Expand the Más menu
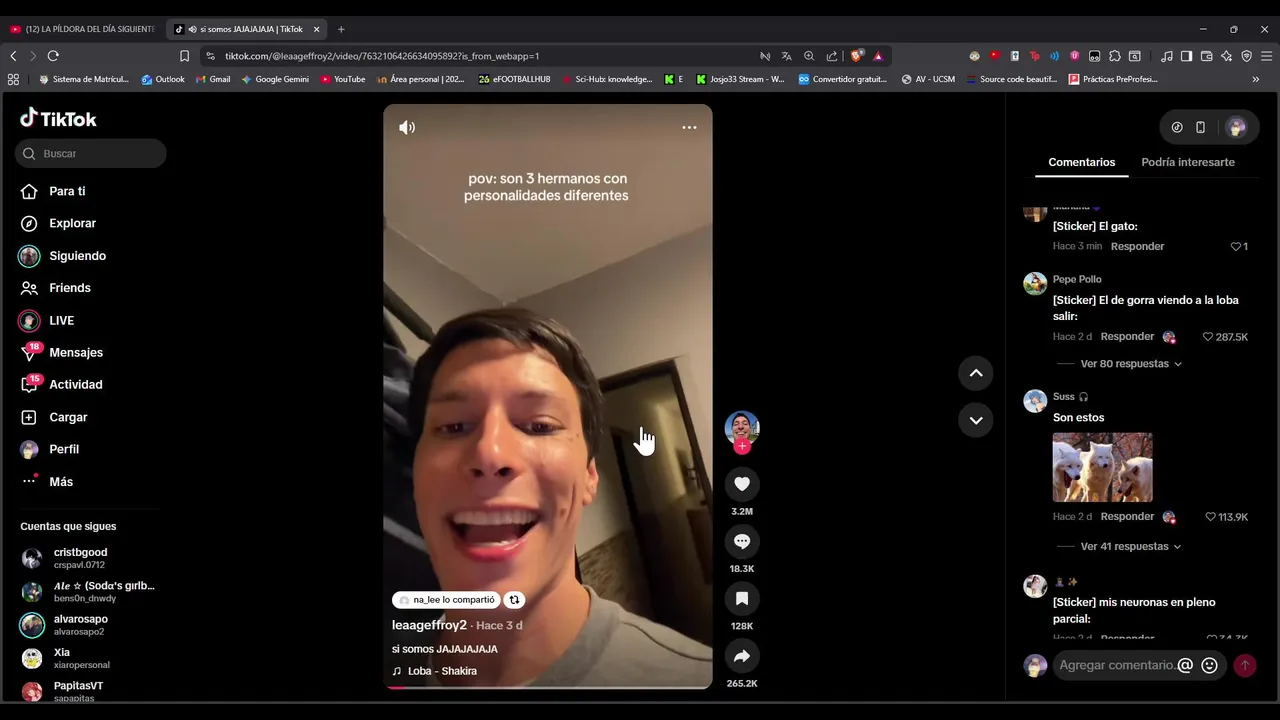 47,481
